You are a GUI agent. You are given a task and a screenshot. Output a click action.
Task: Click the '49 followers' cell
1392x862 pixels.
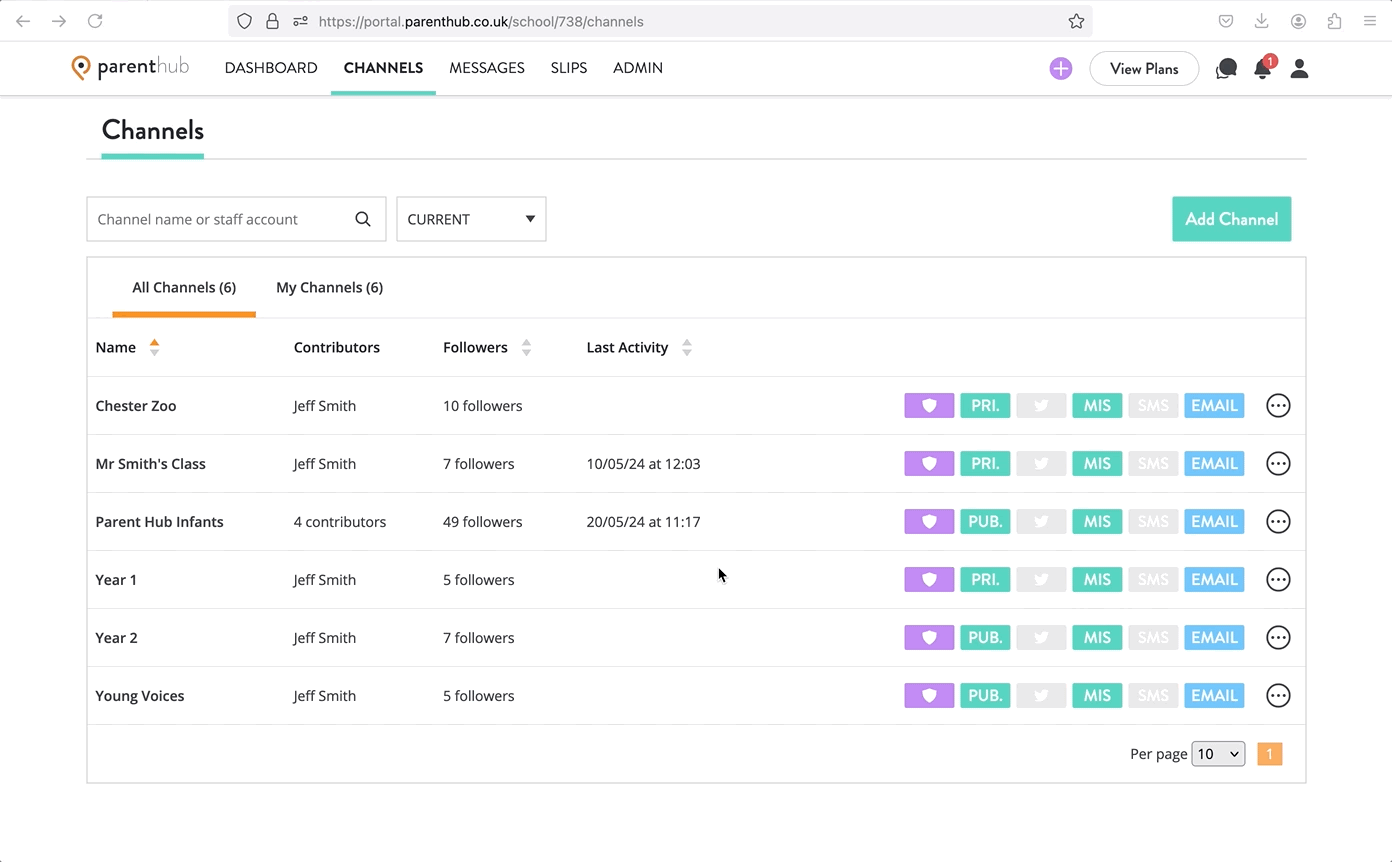coord(483,522)
